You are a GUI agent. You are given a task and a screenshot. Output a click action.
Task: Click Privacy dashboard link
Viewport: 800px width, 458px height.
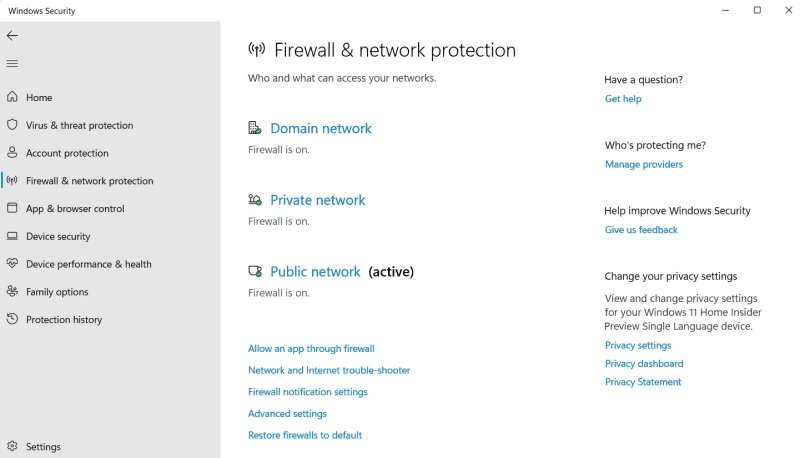[644, 364]
